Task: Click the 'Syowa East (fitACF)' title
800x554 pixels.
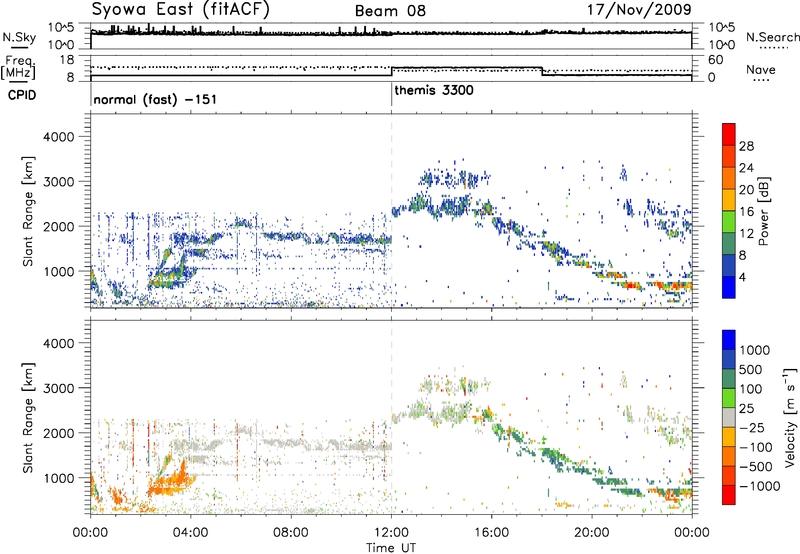Action: pyautogui.click(x=180, y=9)
